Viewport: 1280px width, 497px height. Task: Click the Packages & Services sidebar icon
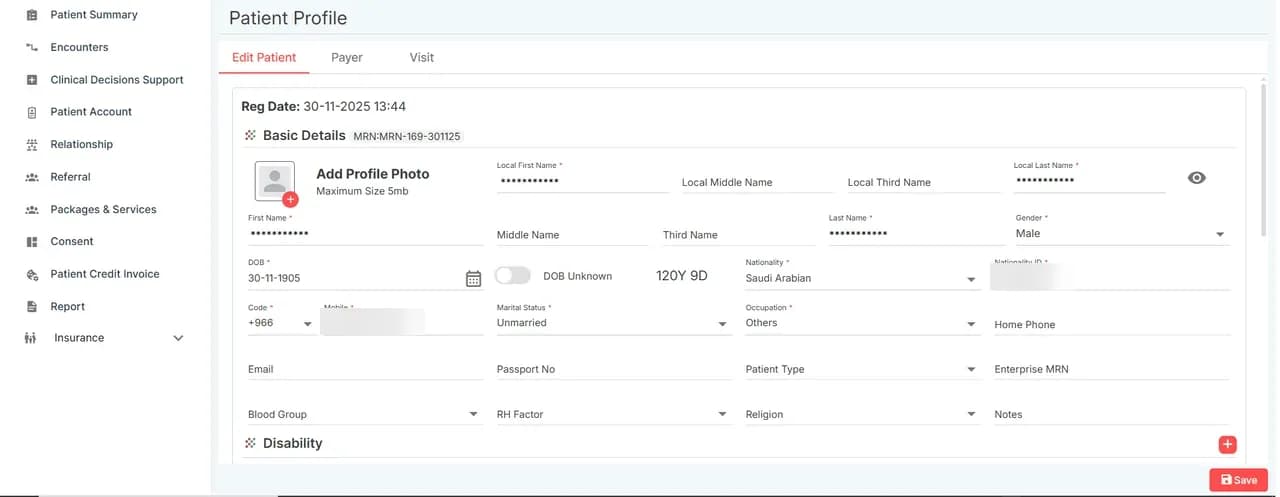[31, 209]
